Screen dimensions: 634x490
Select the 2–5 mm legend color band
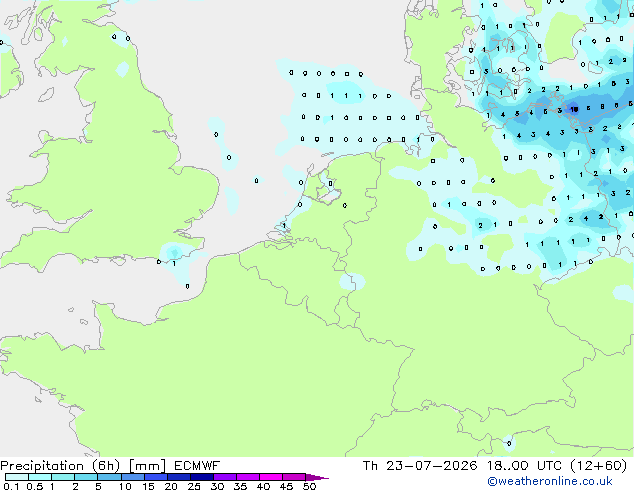86,477
